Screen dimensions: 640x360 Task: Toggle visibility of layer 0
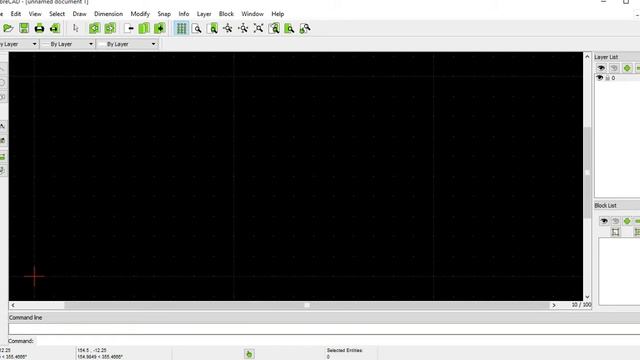[x=600, y=78]
